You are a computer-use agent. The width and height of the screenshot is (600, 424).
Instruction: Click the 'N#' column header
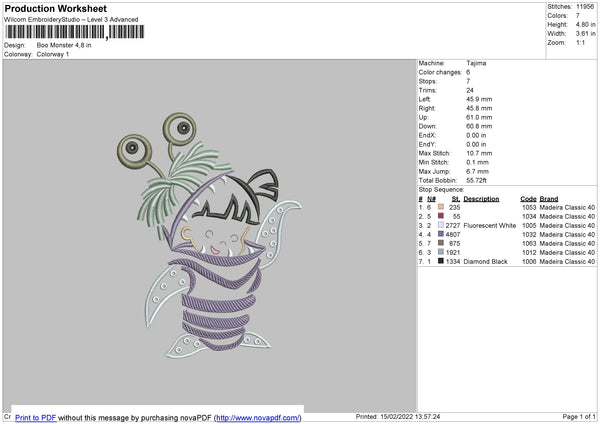click(x=431, y=199)
